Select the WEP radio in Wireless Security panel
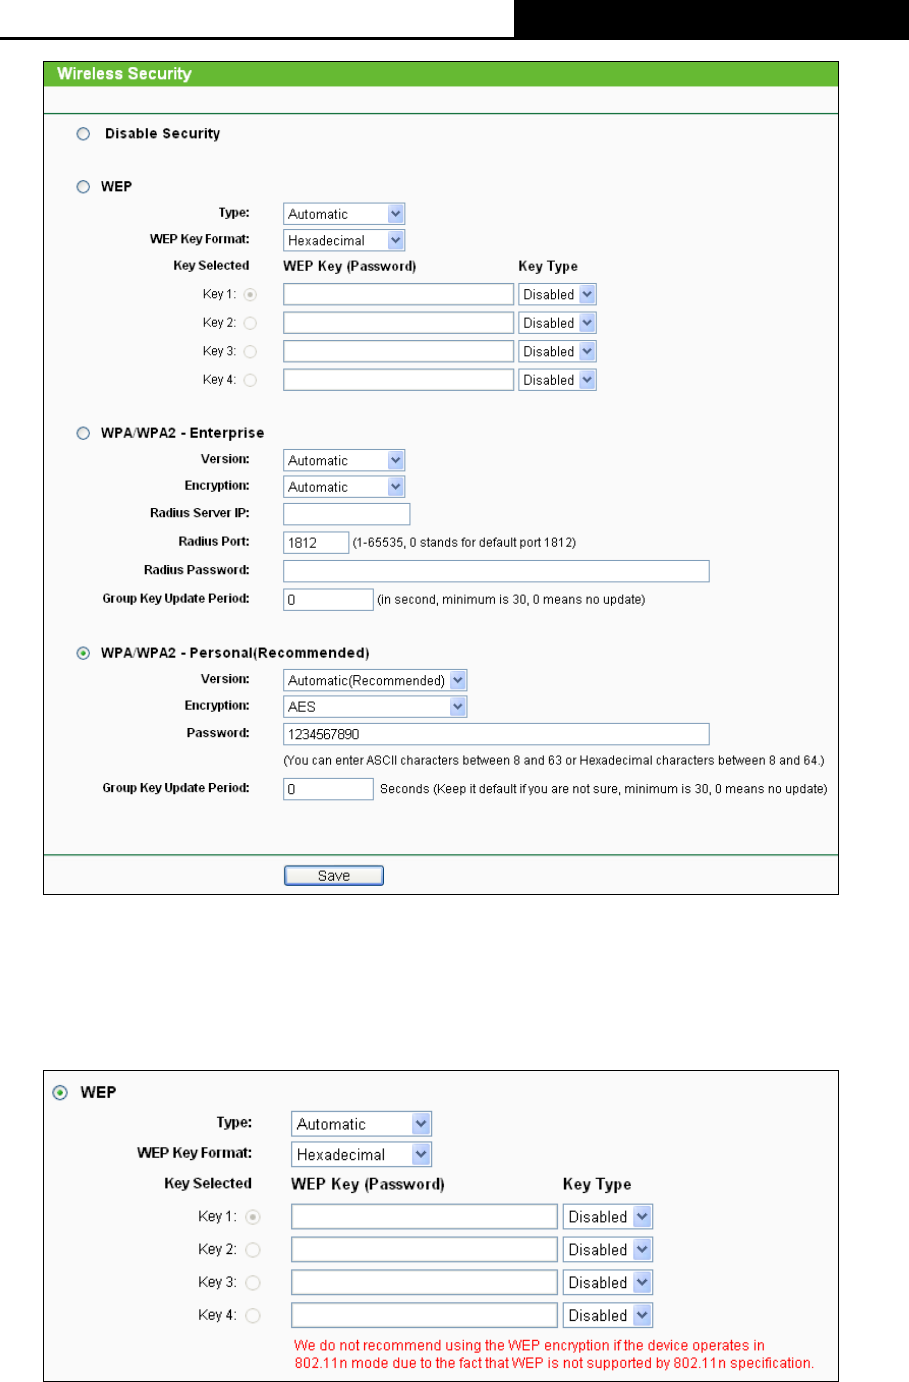 click(84, 186)
